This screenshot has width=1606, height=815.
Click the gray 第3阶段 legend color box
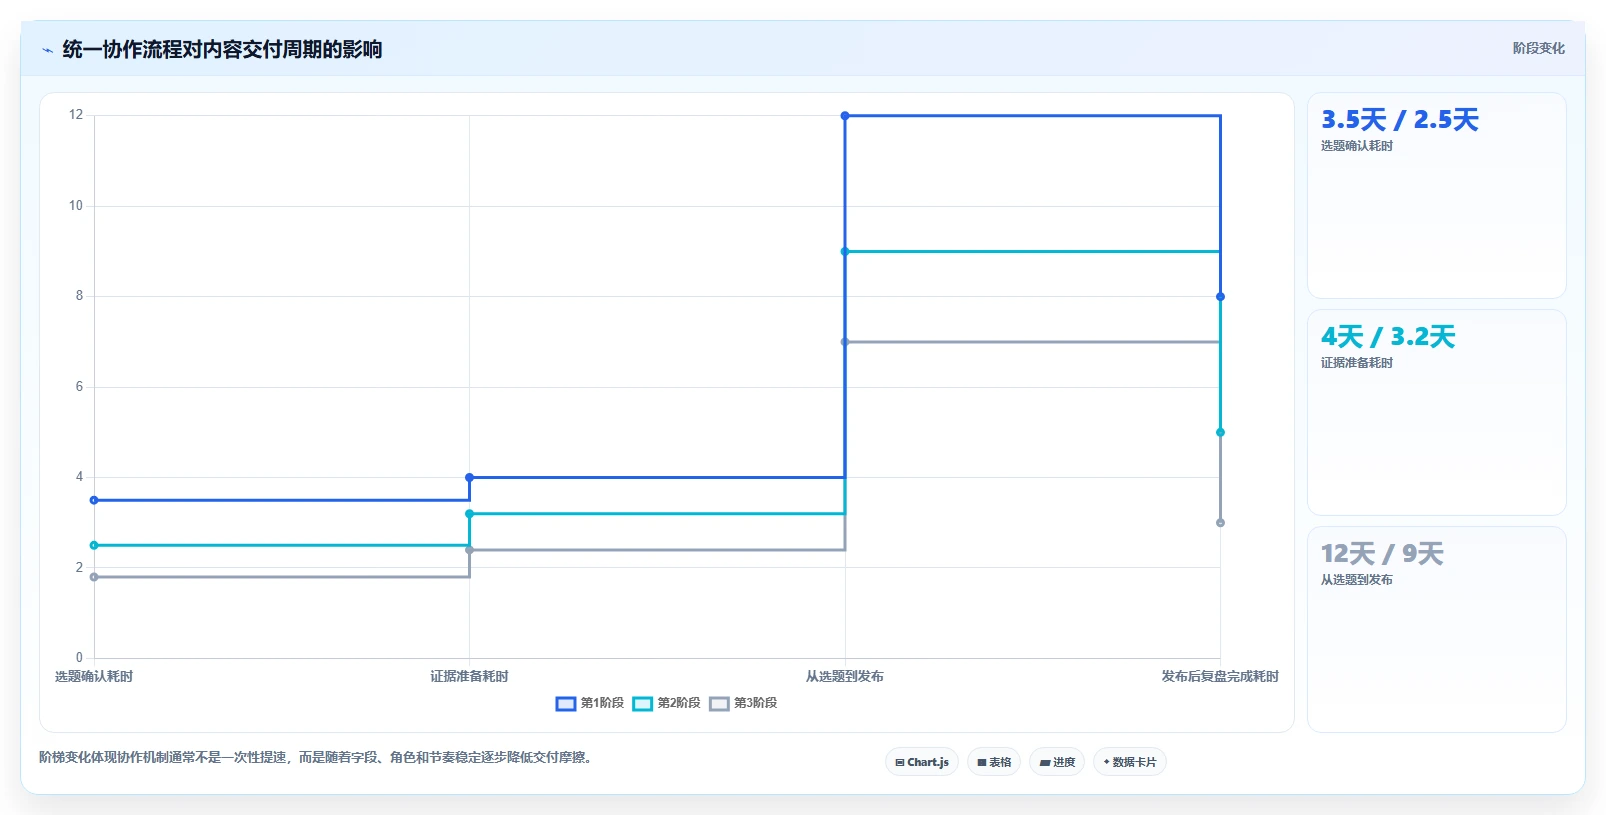coord(720,703)
